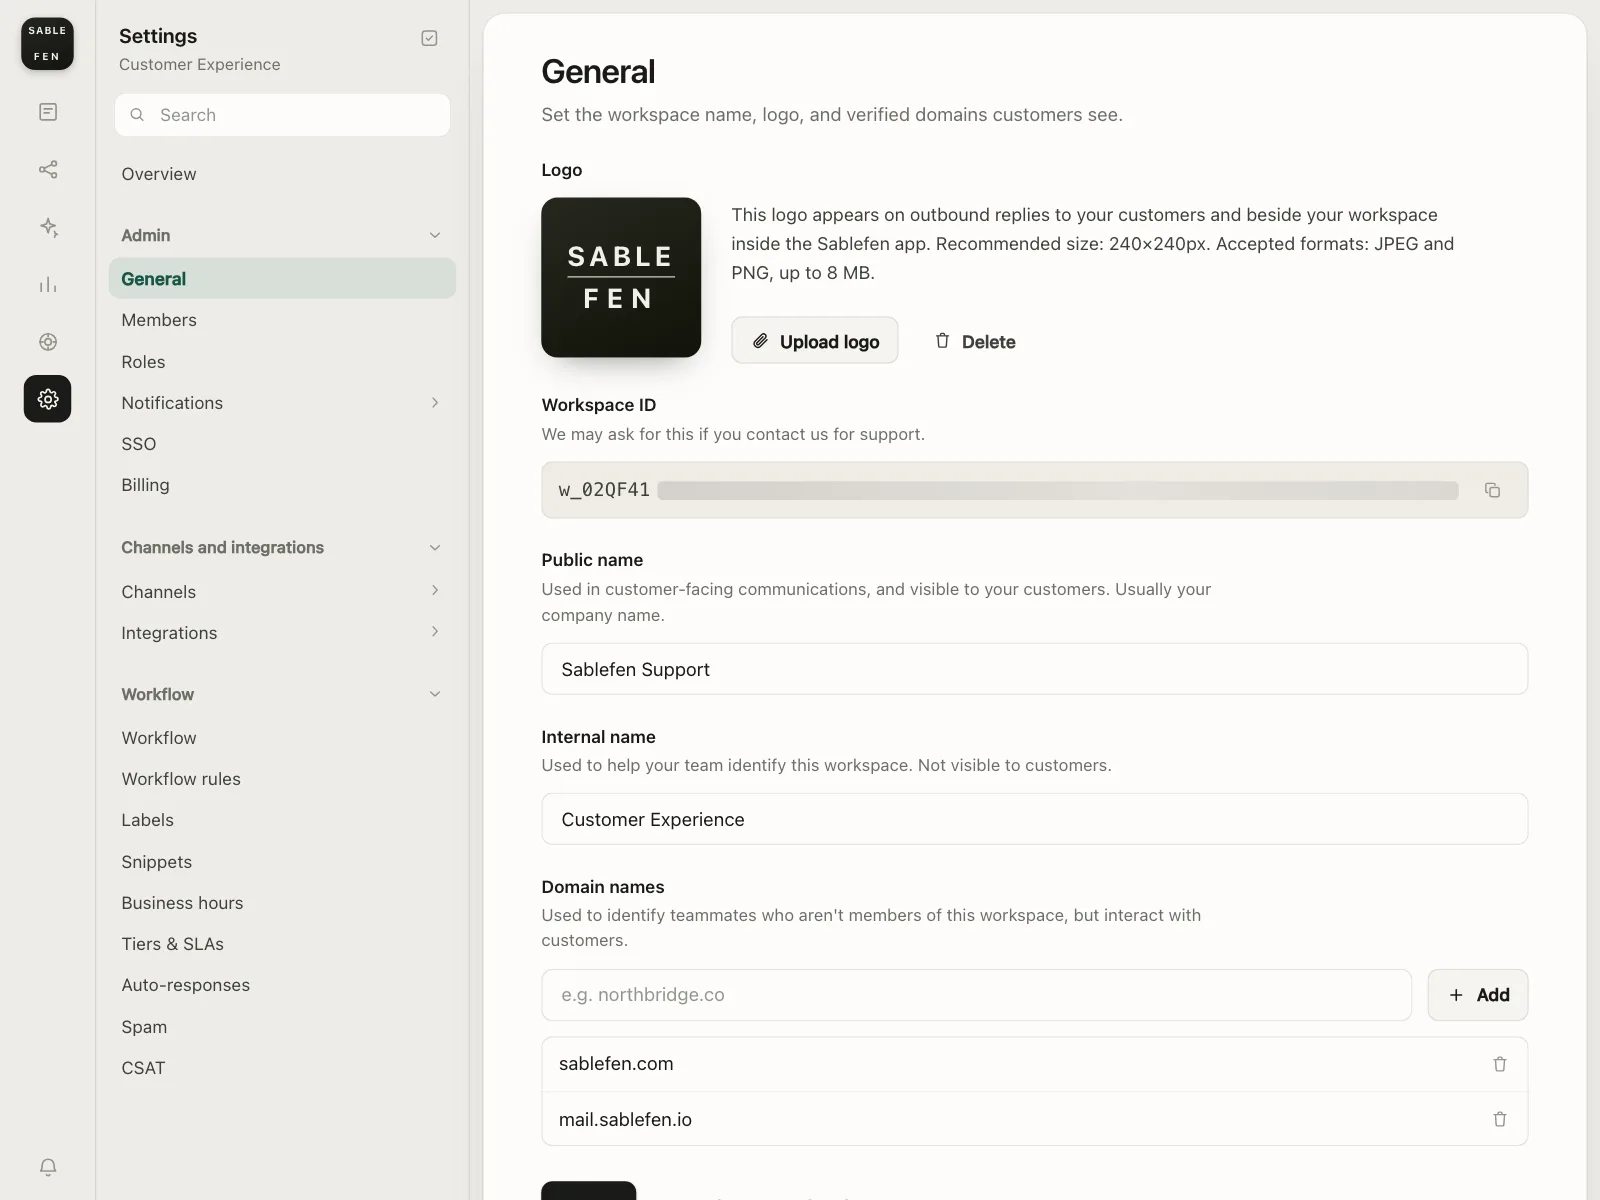This screenshot has height=1200, width=1600.
Task: Click into the Internal name field
Action: click(x=1034, y=819)
